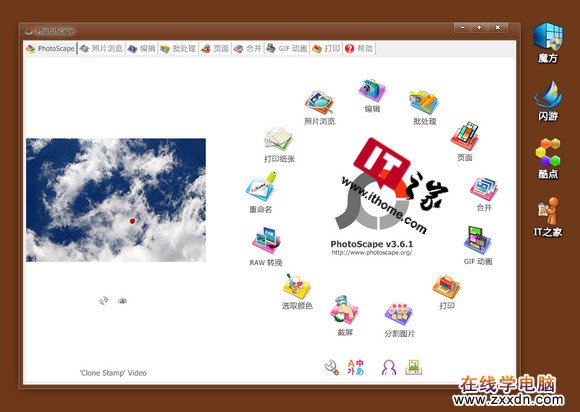Open the 'Clone Stamp' Video link
The image size is (580, 412).
coord(113,373)
